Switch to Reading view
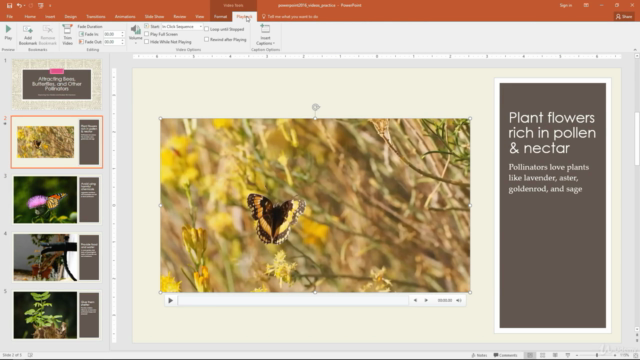 (x=555, y=355)
